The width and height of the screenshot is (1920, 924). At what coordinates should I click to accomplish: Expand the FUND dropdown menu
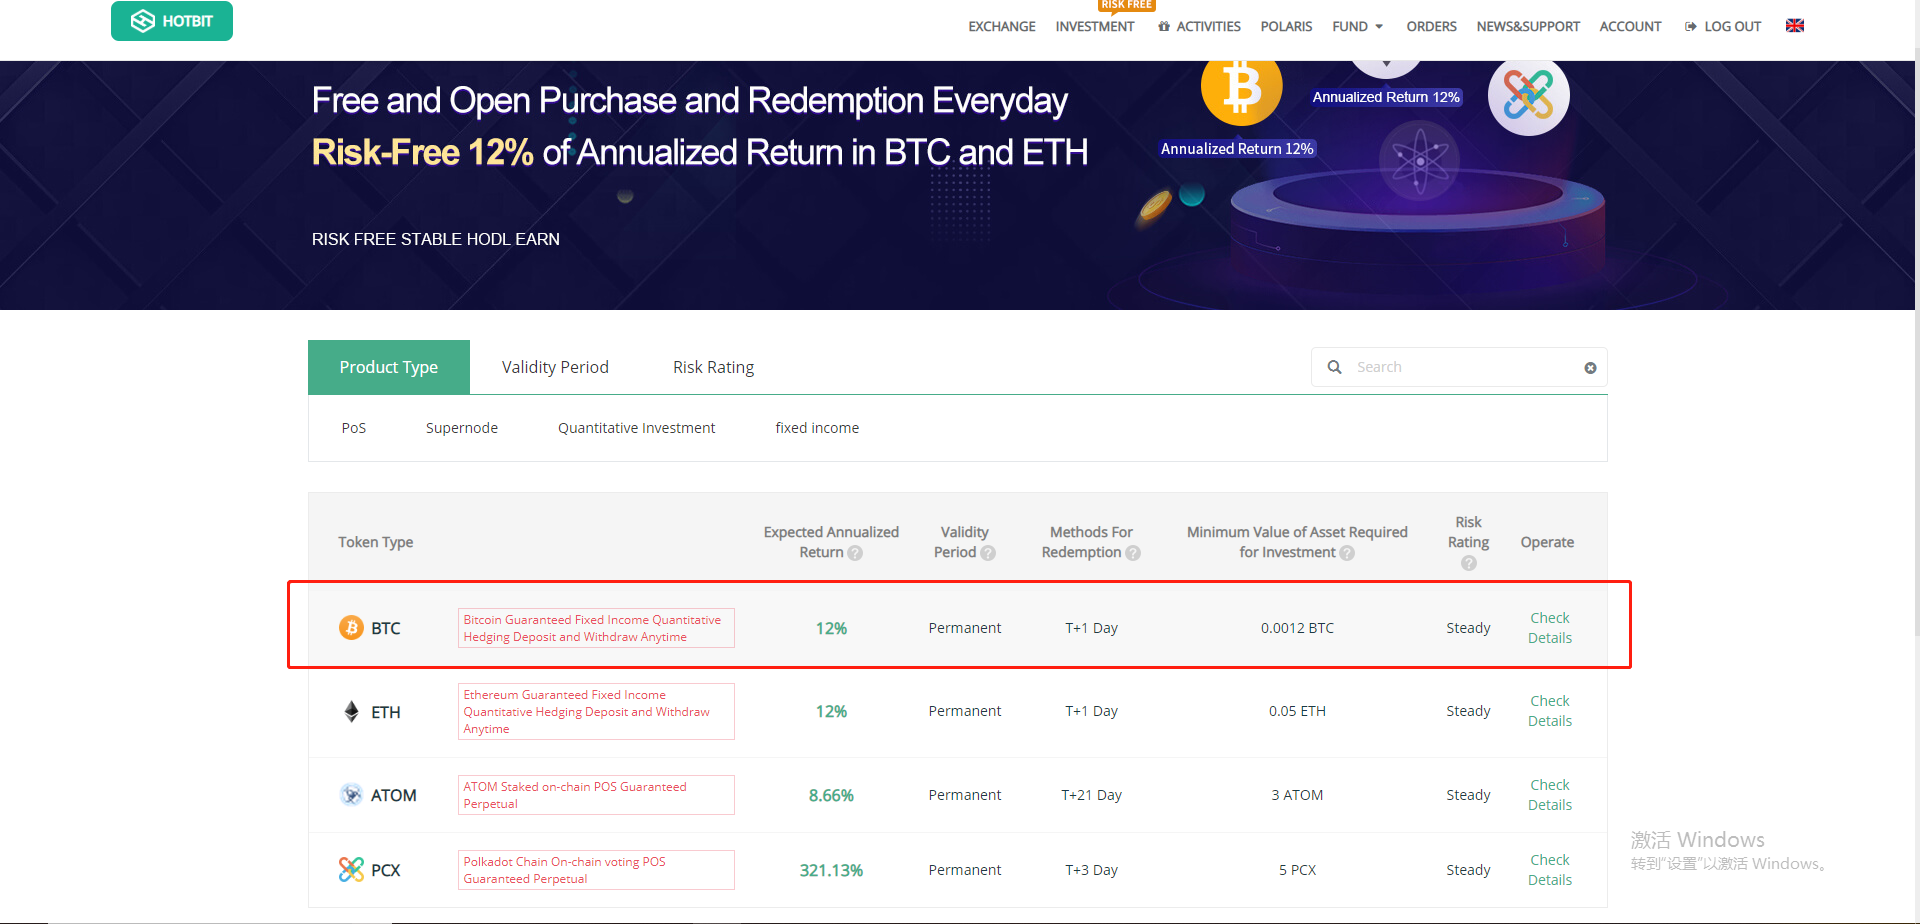click(x=1357, y=27)
